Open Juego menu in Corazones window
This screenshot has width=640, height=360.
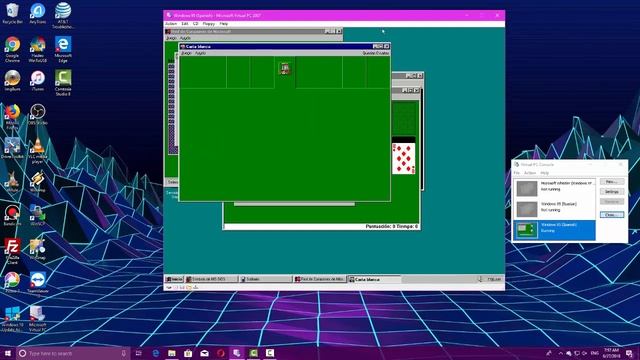pyautogui.click(x=171, y=38)
